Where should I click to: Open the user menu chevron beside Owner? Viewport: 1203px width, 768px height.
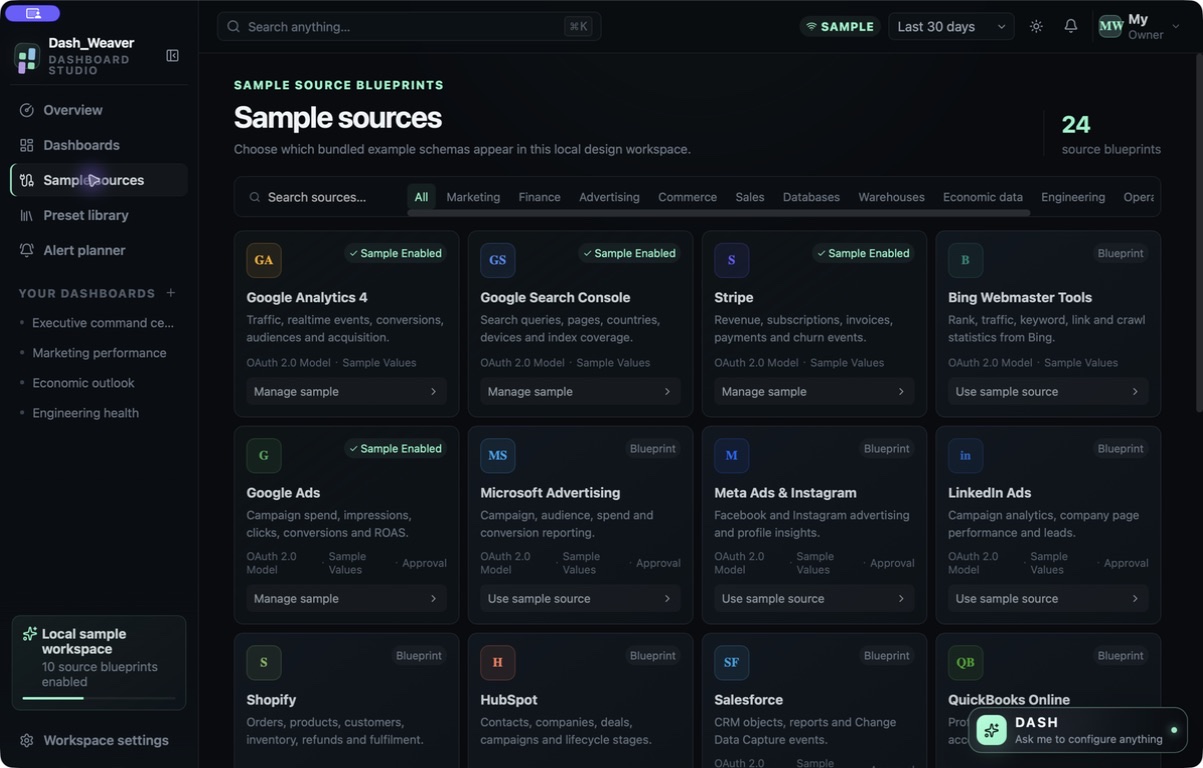tap(1175, 27)
